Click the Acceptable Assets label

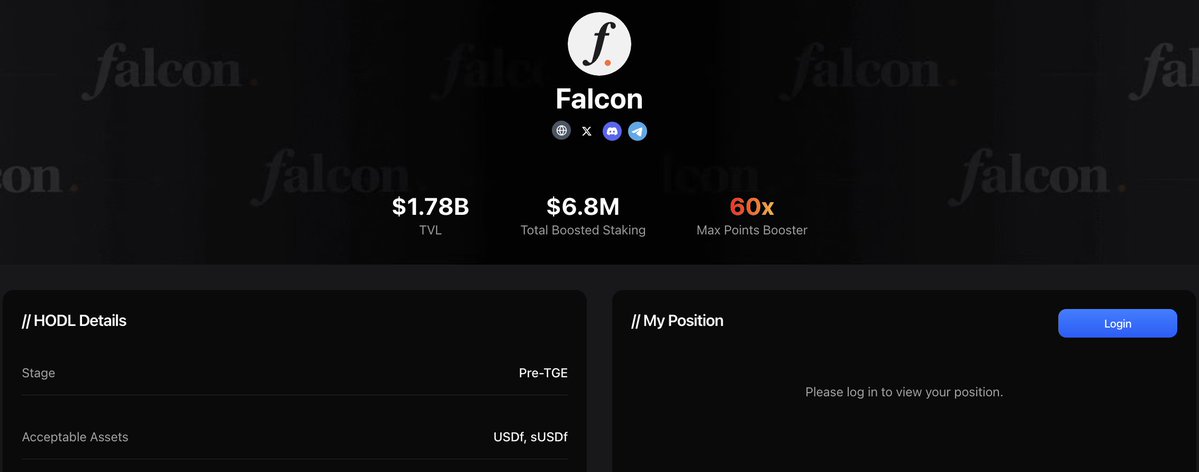(75, 437)
